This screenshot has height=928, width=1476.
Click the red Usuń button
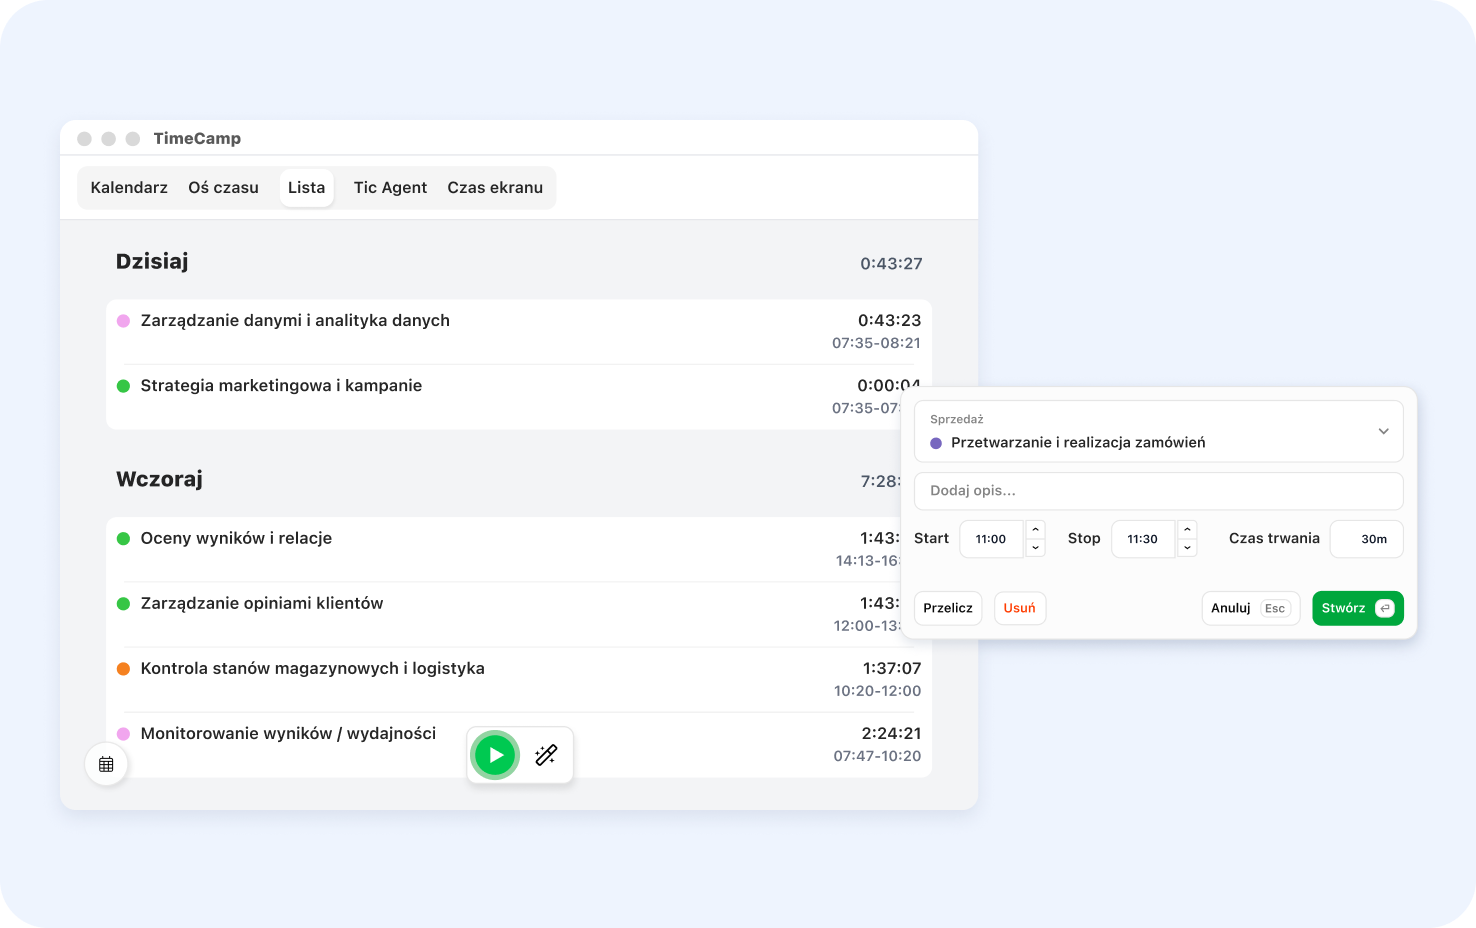pyautogui.click(x=1019, y=608)
